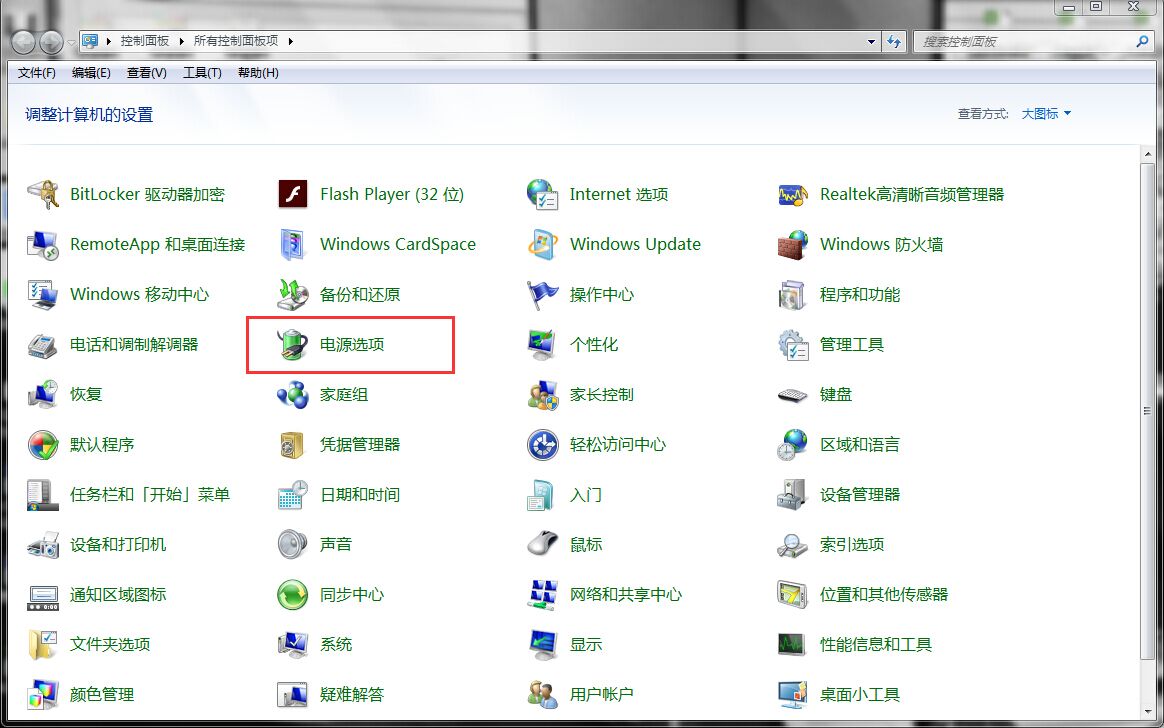Open the 编辑(E) menu
Screen dimensions: 1164x728
pos(91,73)
